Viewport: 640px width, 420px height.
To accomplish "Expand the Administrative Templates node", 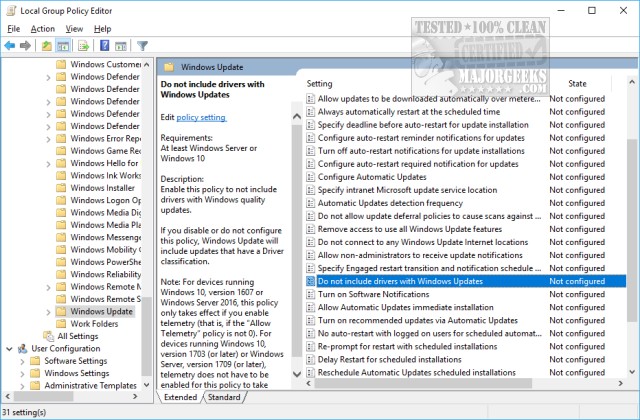I will point(22,386).
